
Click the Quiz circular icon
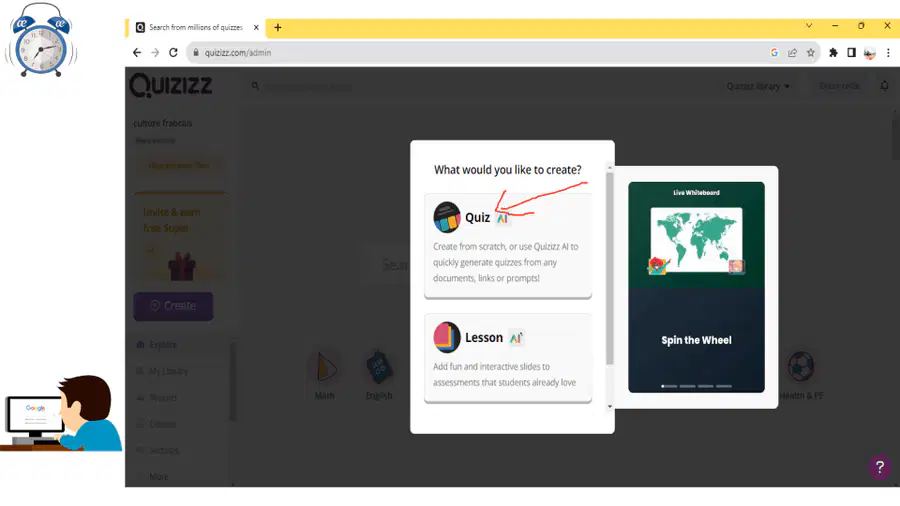pos(447,217)
